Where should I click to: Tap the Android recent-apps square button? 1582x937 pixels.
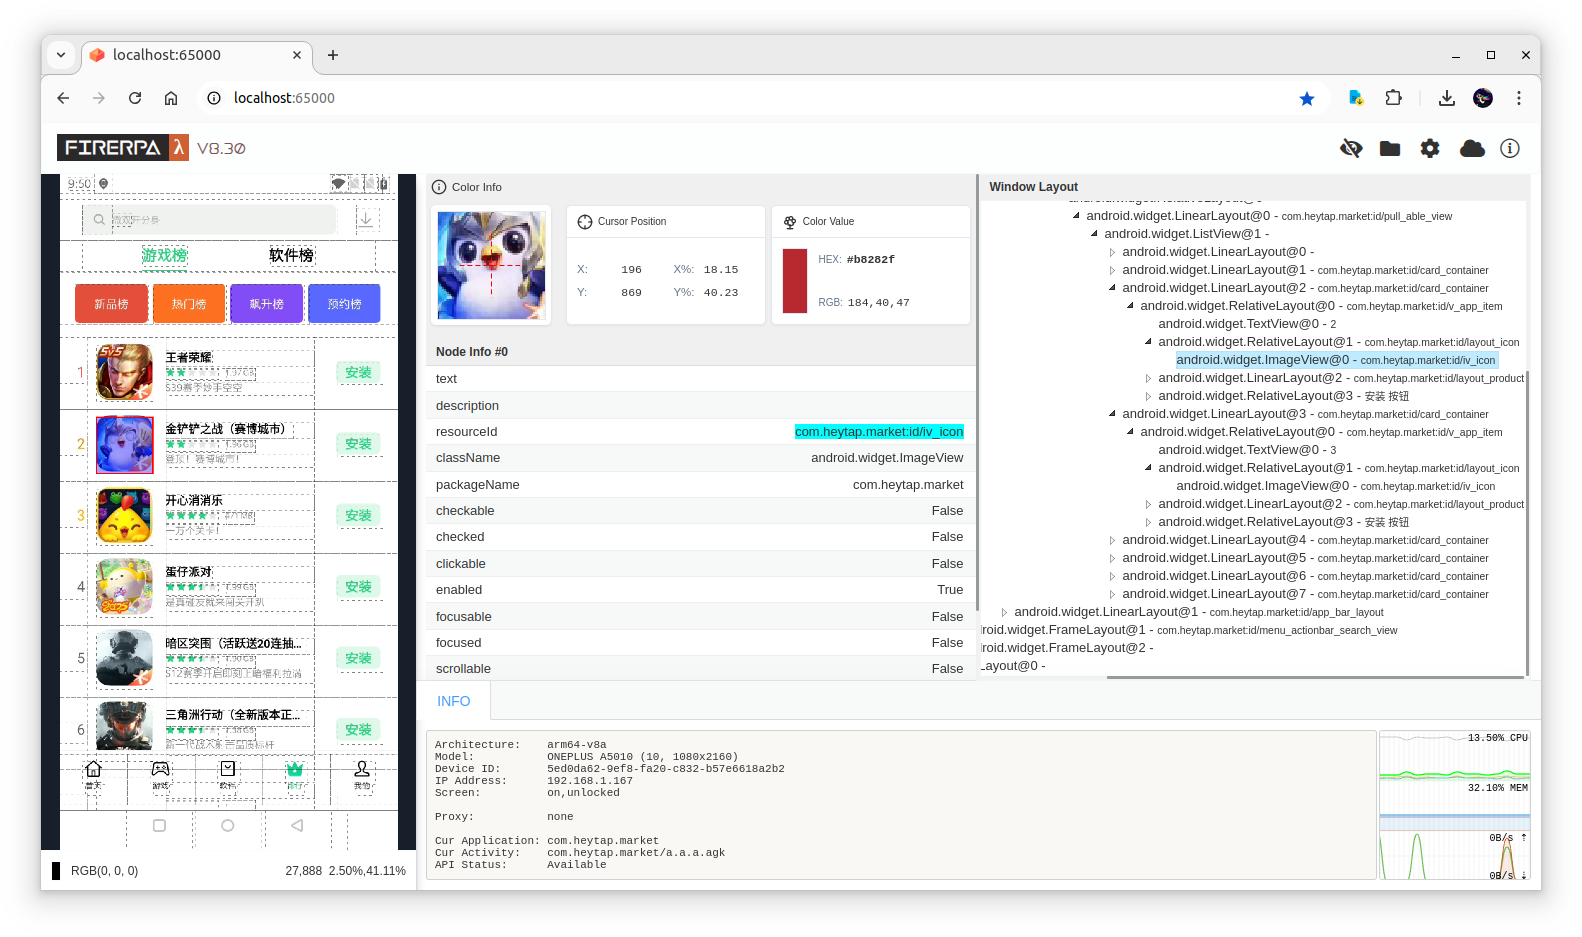[x=159, y=826]
